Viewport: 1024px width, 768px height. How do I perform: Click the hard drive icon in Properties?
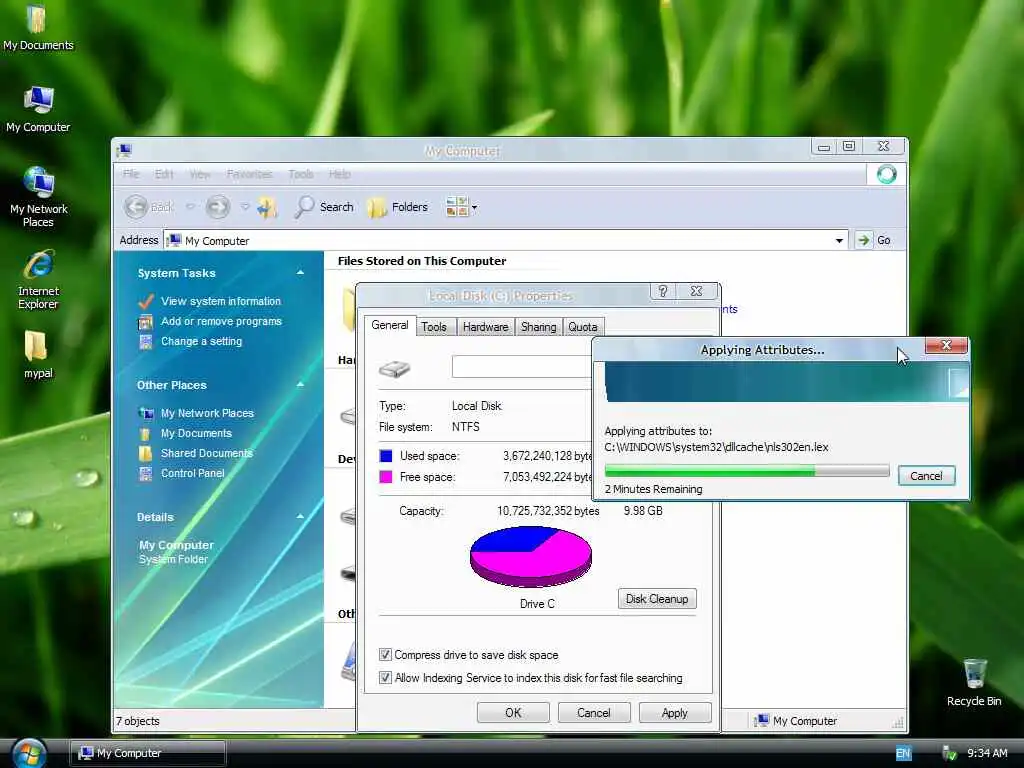pyautogui.click(x=394, y=370)
